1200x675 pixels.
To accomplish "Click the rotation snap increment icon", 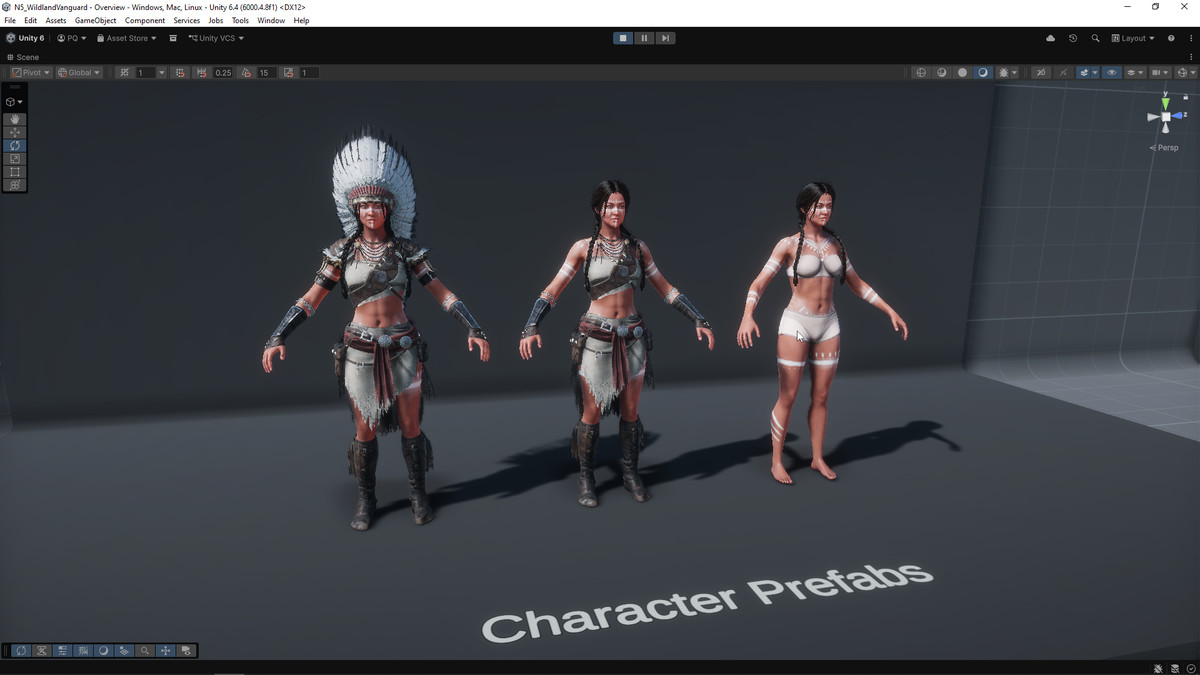I will 246,73.
